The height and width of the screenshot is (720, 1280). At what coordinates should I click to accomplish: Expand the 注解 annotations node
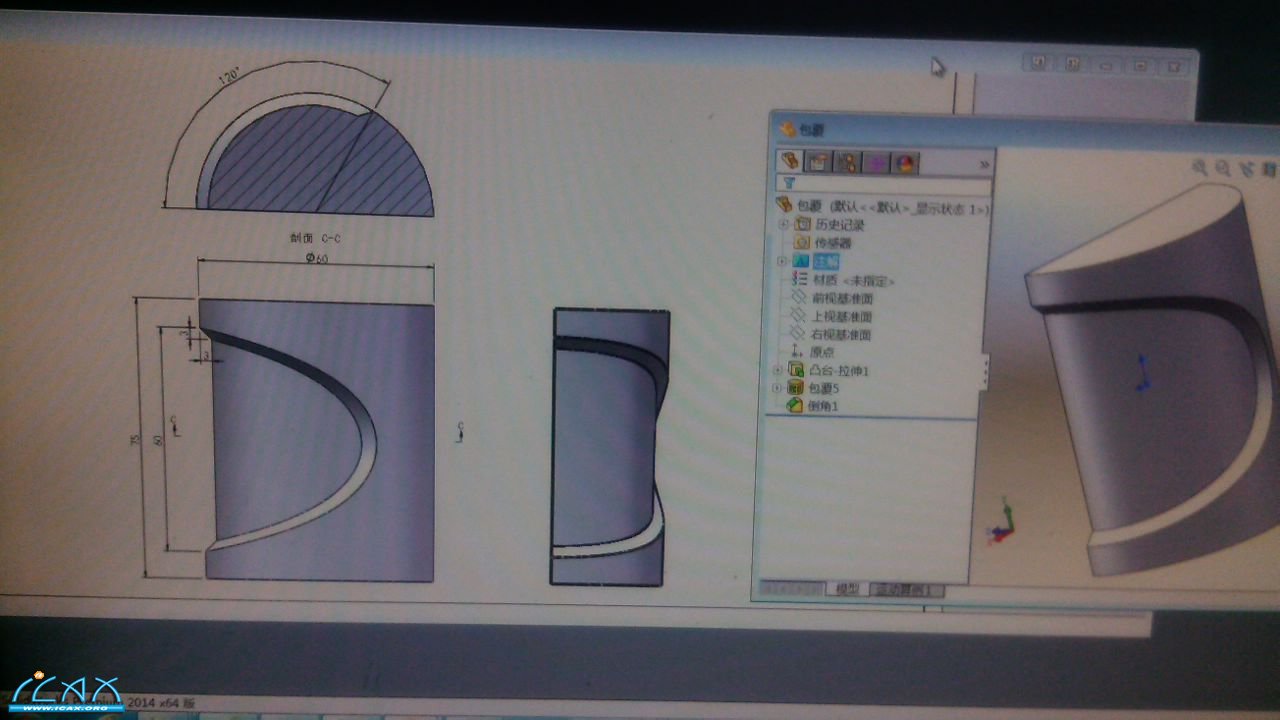coord(783,261)
